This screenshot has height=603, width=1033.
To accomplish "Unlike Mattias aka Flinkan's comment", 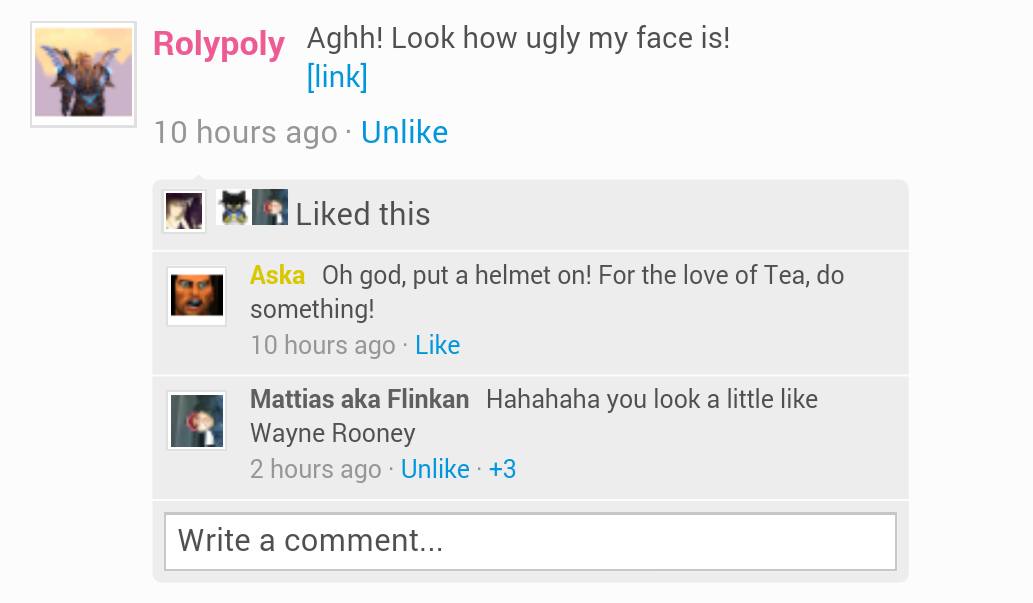I will pyautogui.click(x=435, y=470).
